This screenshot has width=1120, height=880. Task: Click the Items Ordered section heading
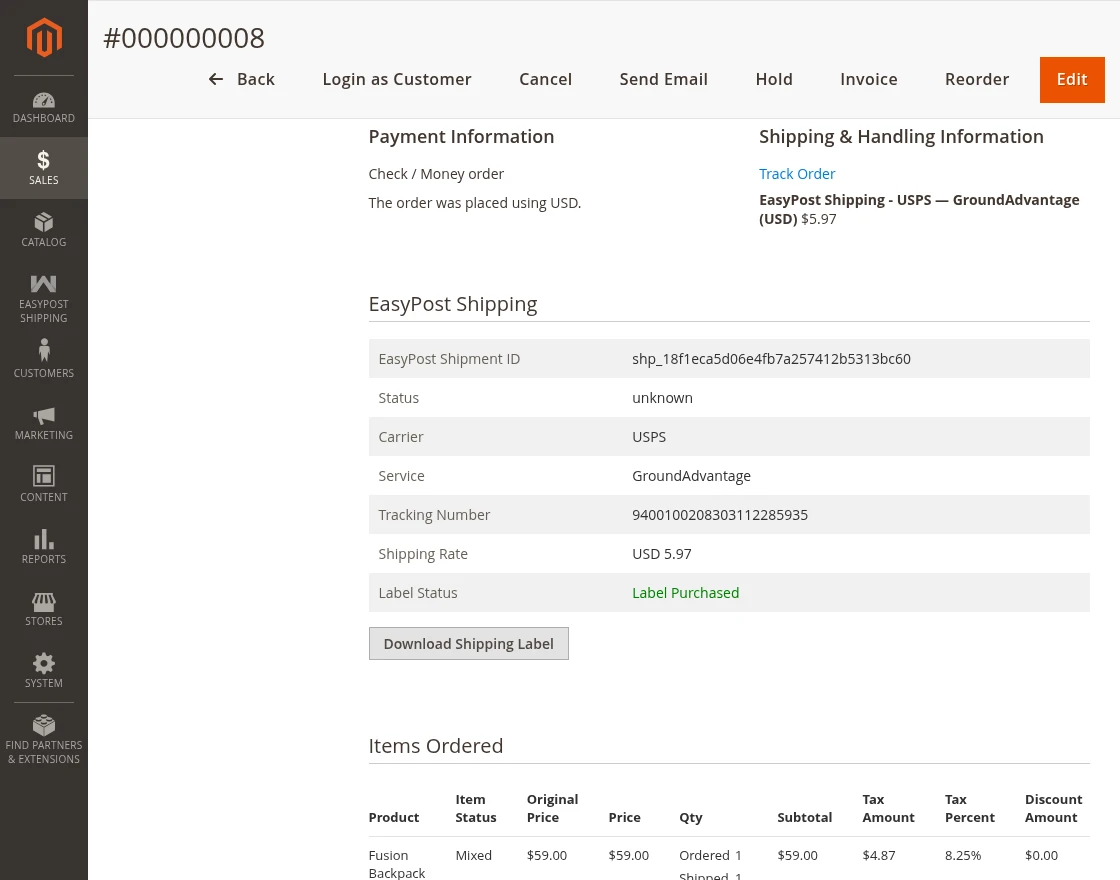436,746
